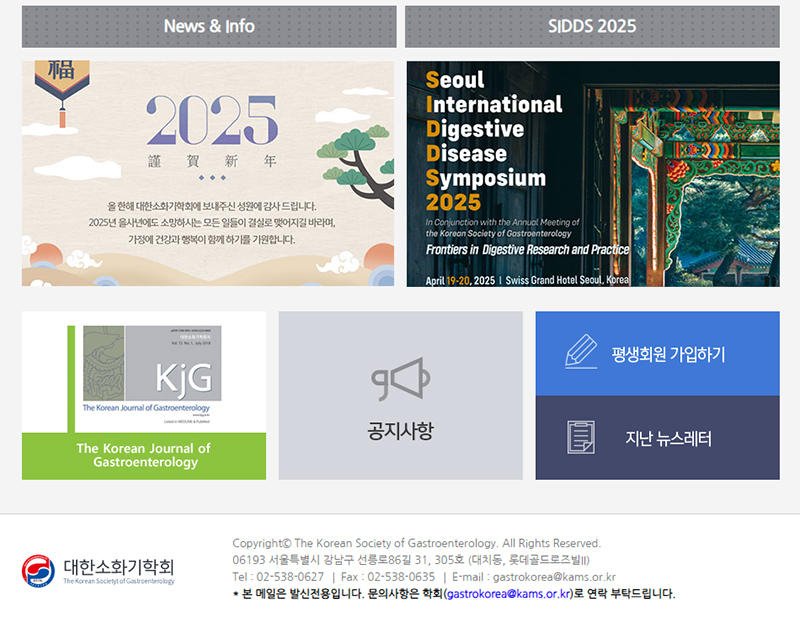
Task: Select the 06193 서울특별시 강남구 address line
Action: [x=411, y=560]
